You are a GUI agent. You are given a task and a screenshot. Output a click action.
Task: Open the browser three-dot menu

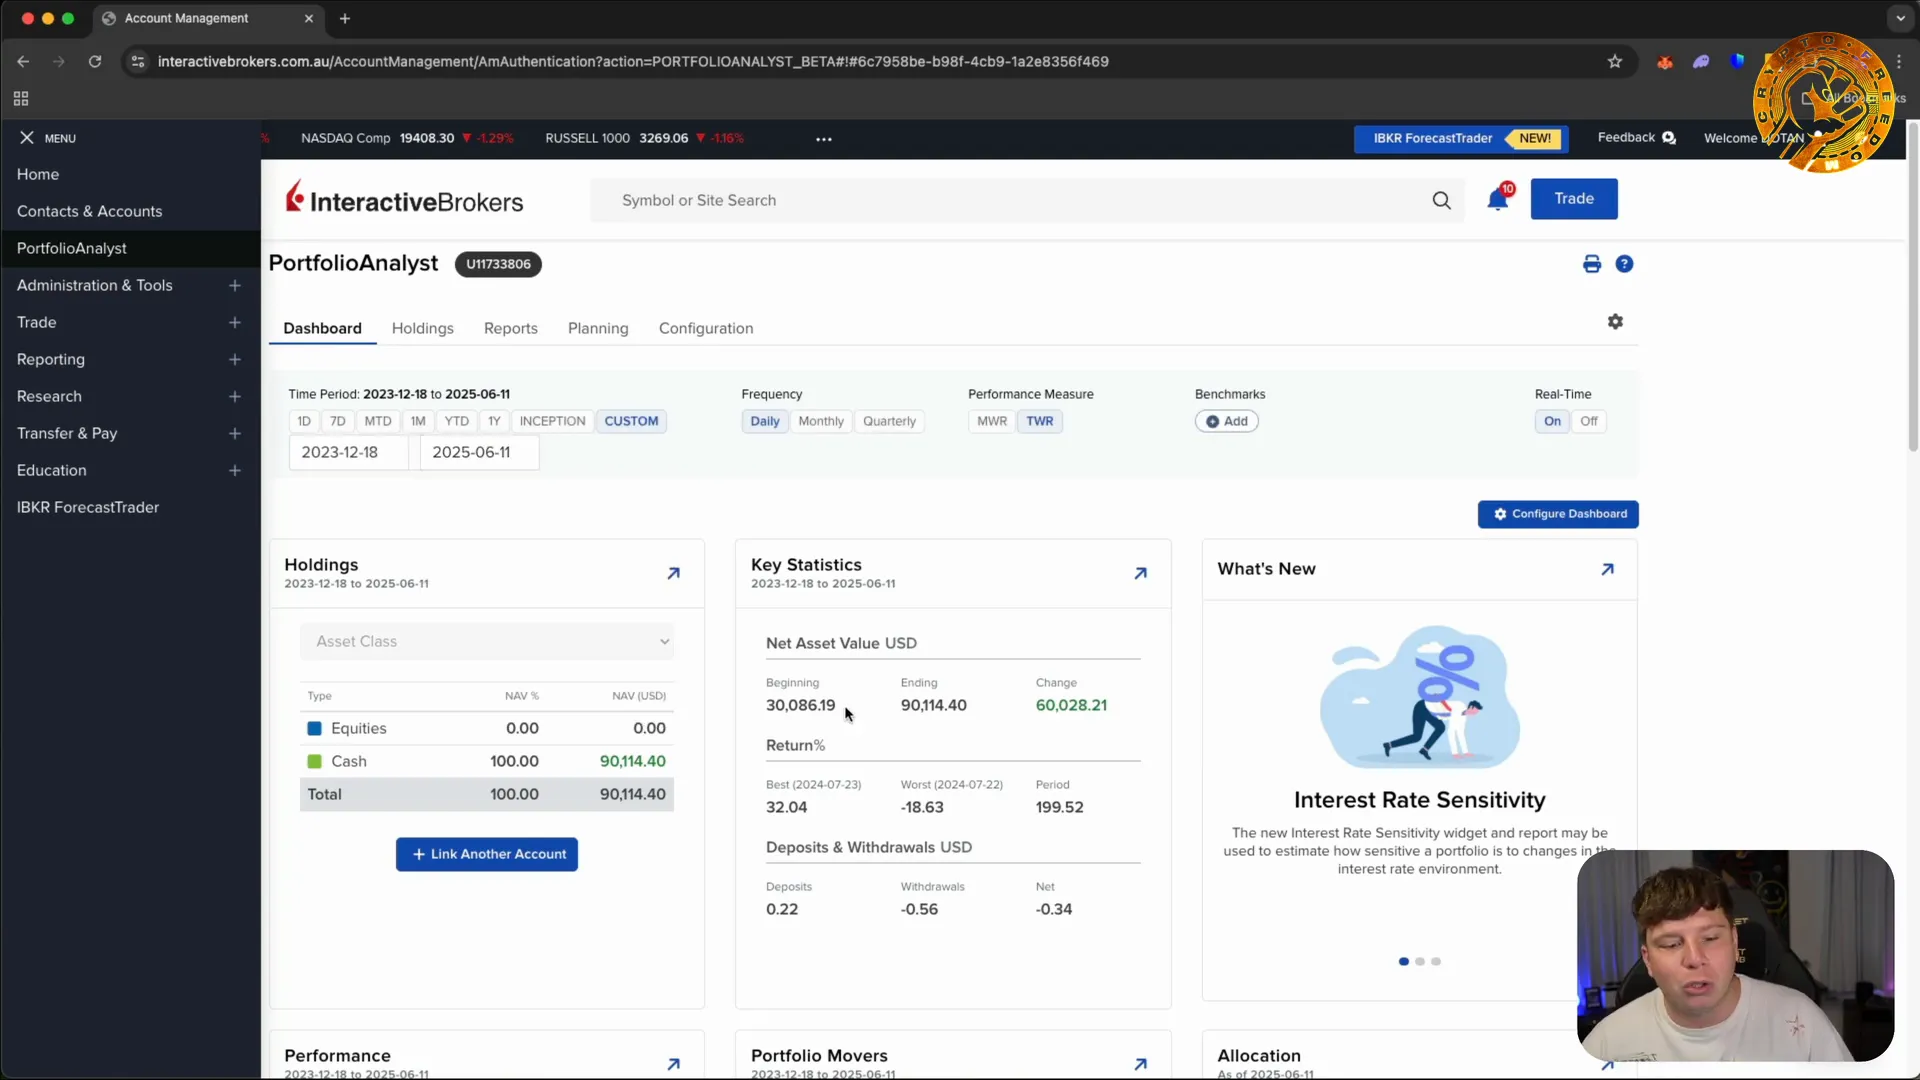[1898, 62]
